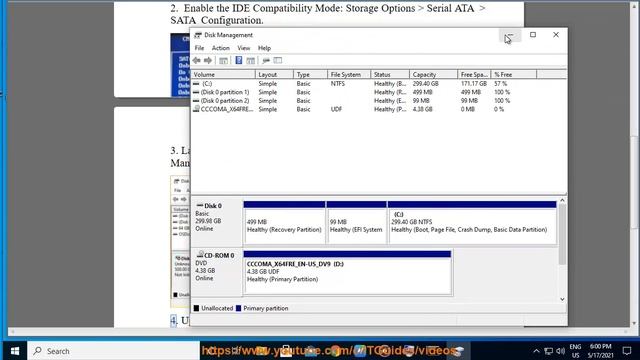Click the sixth toolbar icon, next to Action Pane
The width and height of the screenshot is (640, 360).
[266, 60]
